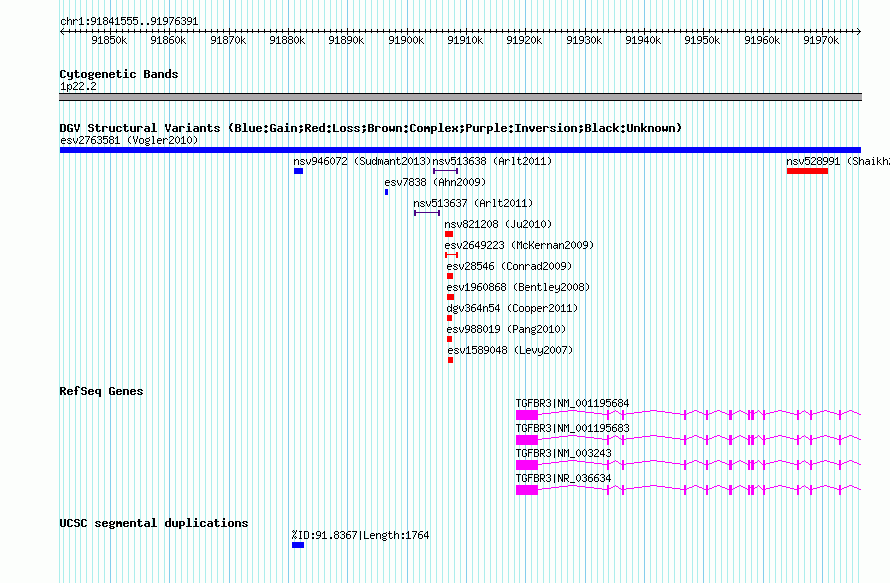This screenshot has width=890, height=583.
Task: Click the 91900k ruler tick label
Action: 406,40
